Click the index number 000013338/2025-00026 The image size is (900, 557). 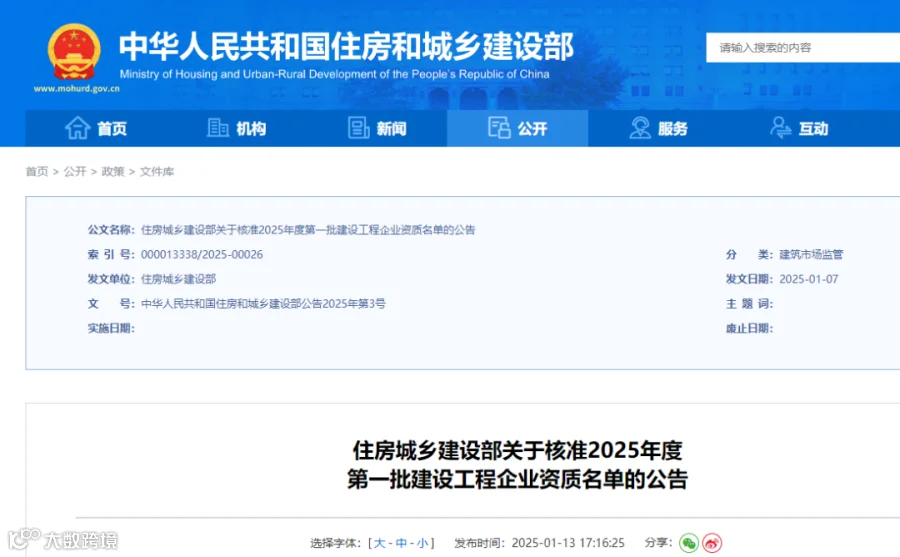(202, 254)
